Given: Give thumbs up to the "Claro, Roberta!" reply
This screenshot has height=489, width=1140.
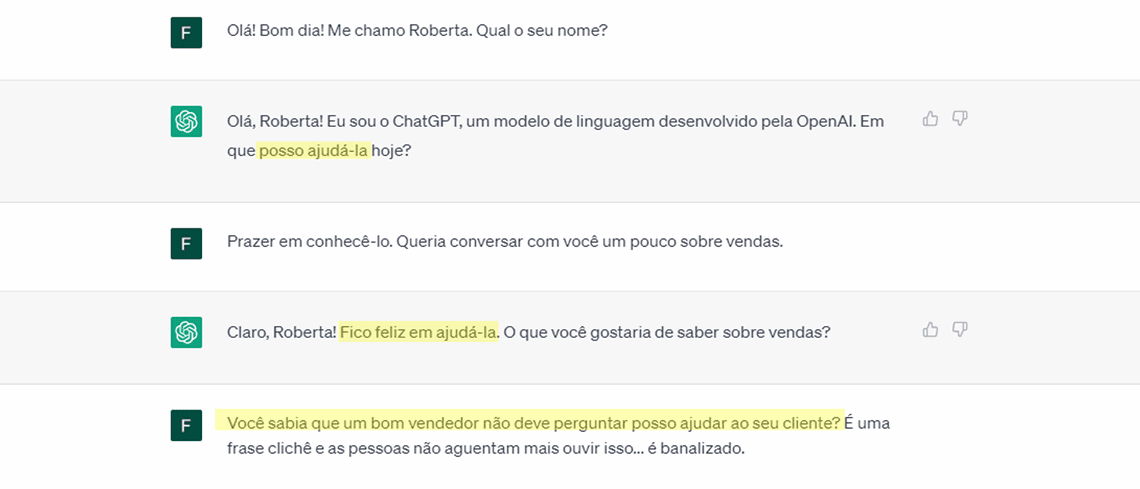Looking at the screenshot, I should [x=930, y=329].
